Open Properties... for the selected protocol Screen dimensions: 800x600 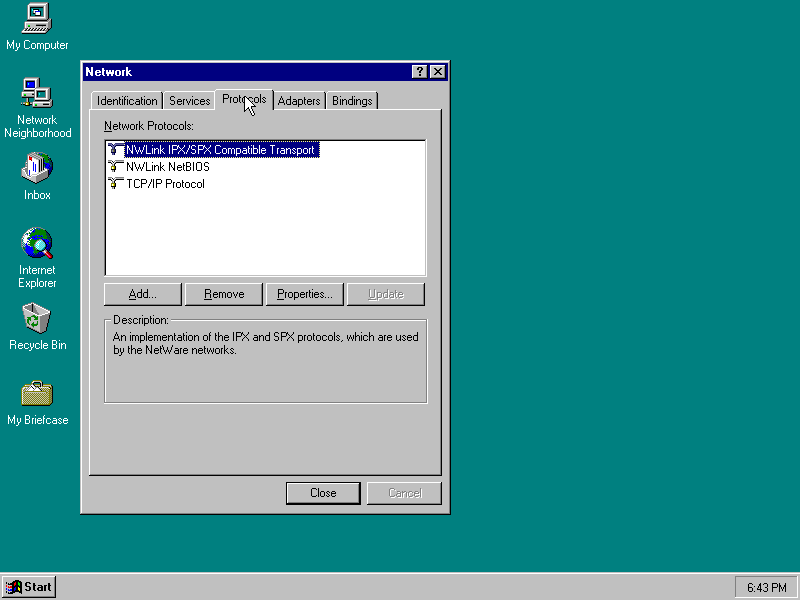tap(305, 294)
